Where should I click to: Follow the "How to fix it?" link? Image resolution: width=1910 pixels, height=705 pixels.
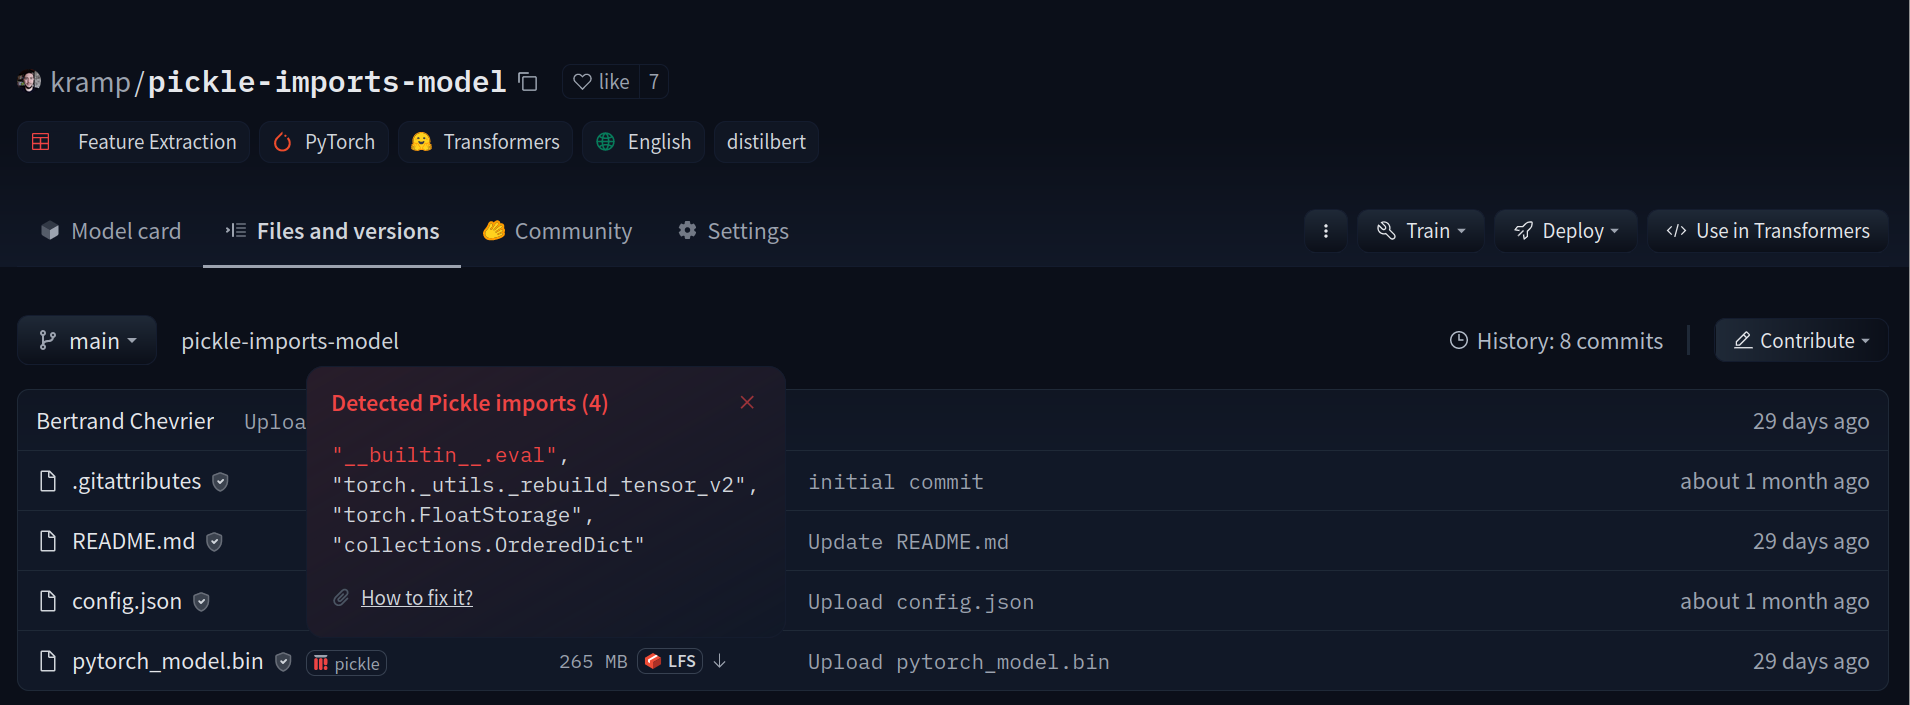click(x=416, y=598)
